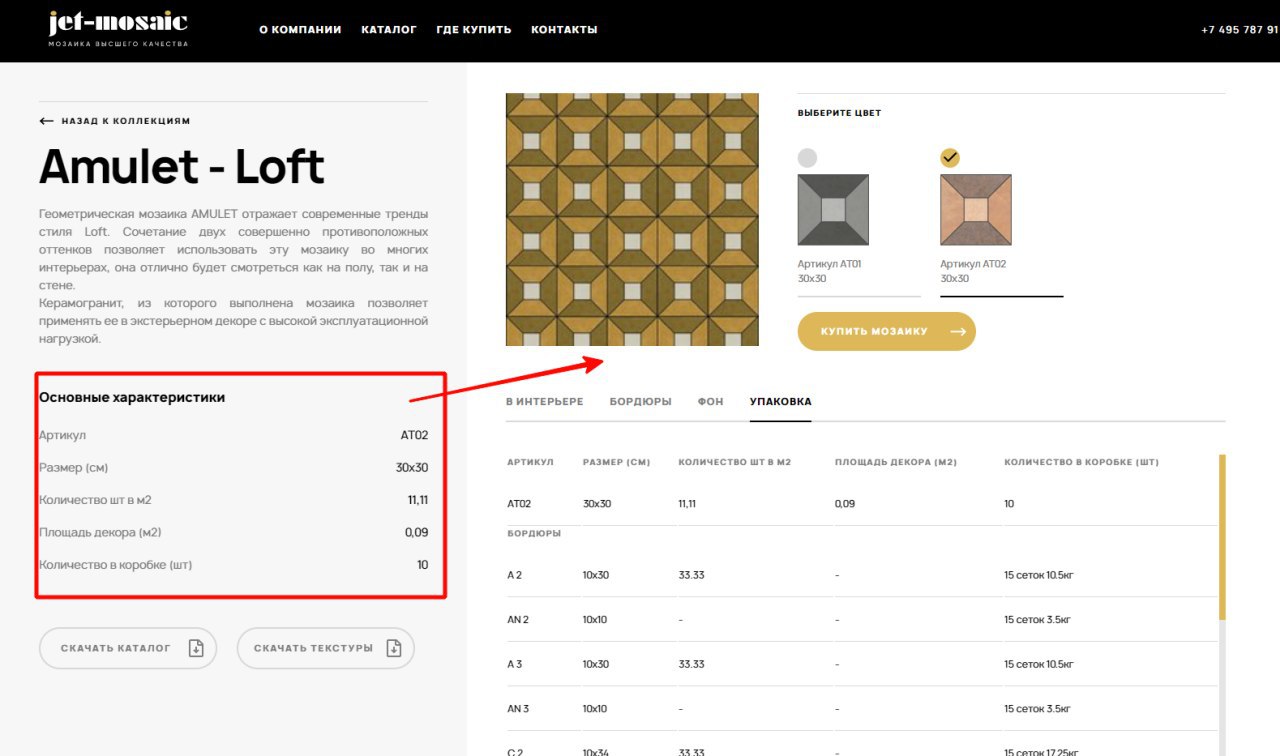Click the AT02 cell in packaging table
The height and width of the screenshot is (756, 1280).
517,504
